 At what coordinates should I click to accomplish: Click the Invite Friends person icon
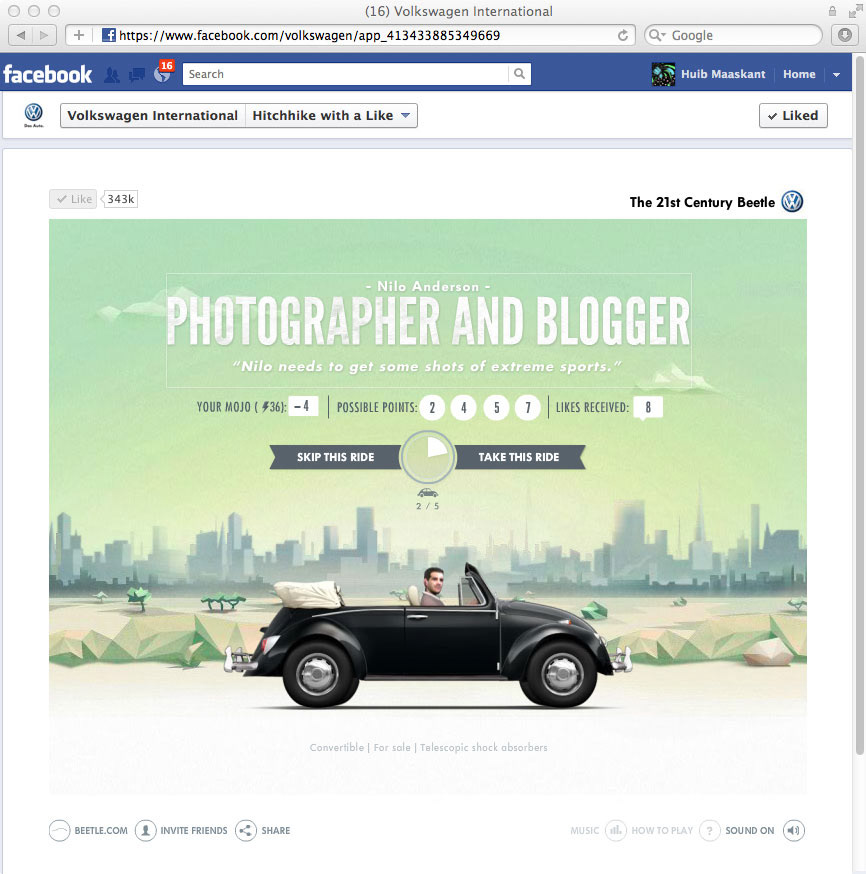tap(145, 831)
